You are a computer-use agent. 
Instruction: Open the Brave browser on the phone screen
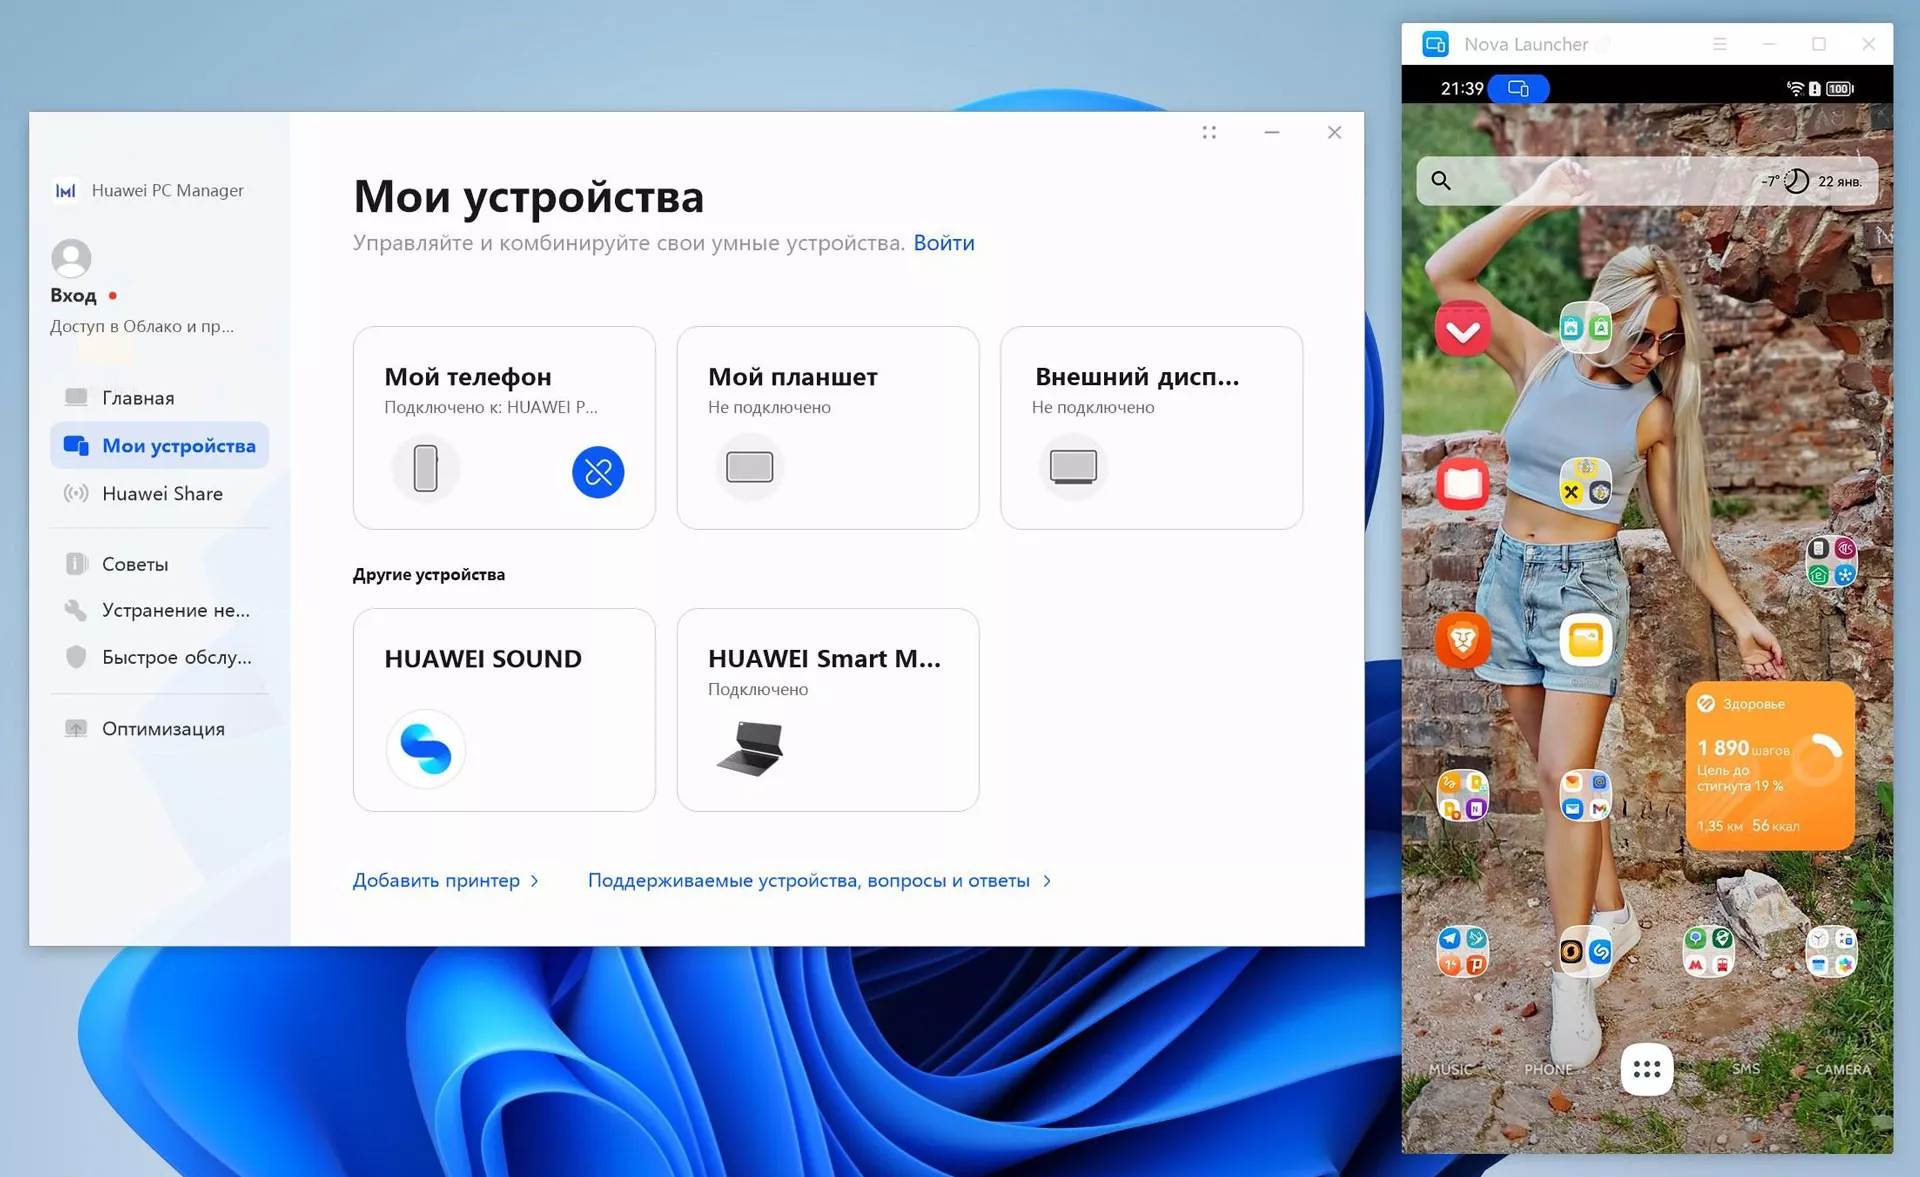tap(1462, 639)
